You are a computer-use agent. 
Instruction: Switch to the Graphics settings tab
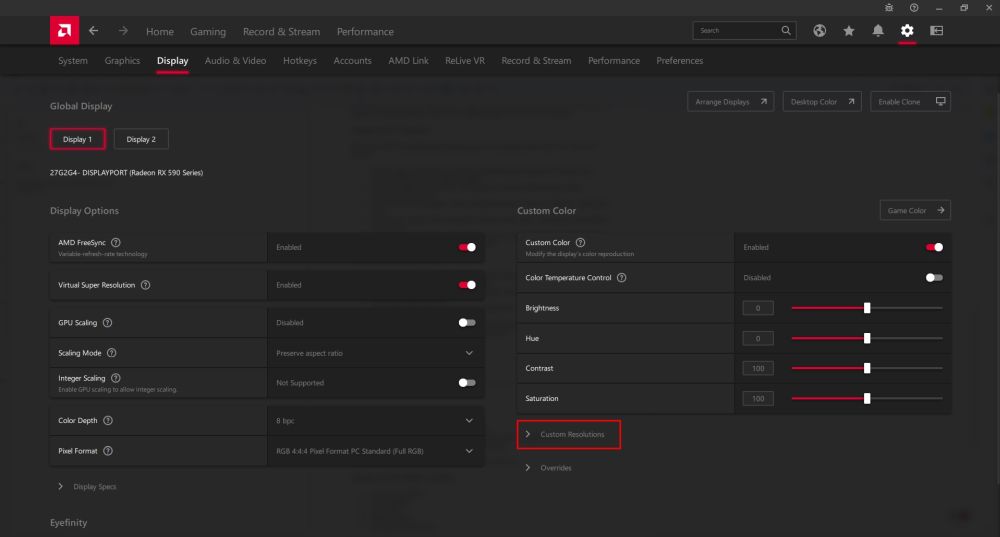tap(122, 61)
